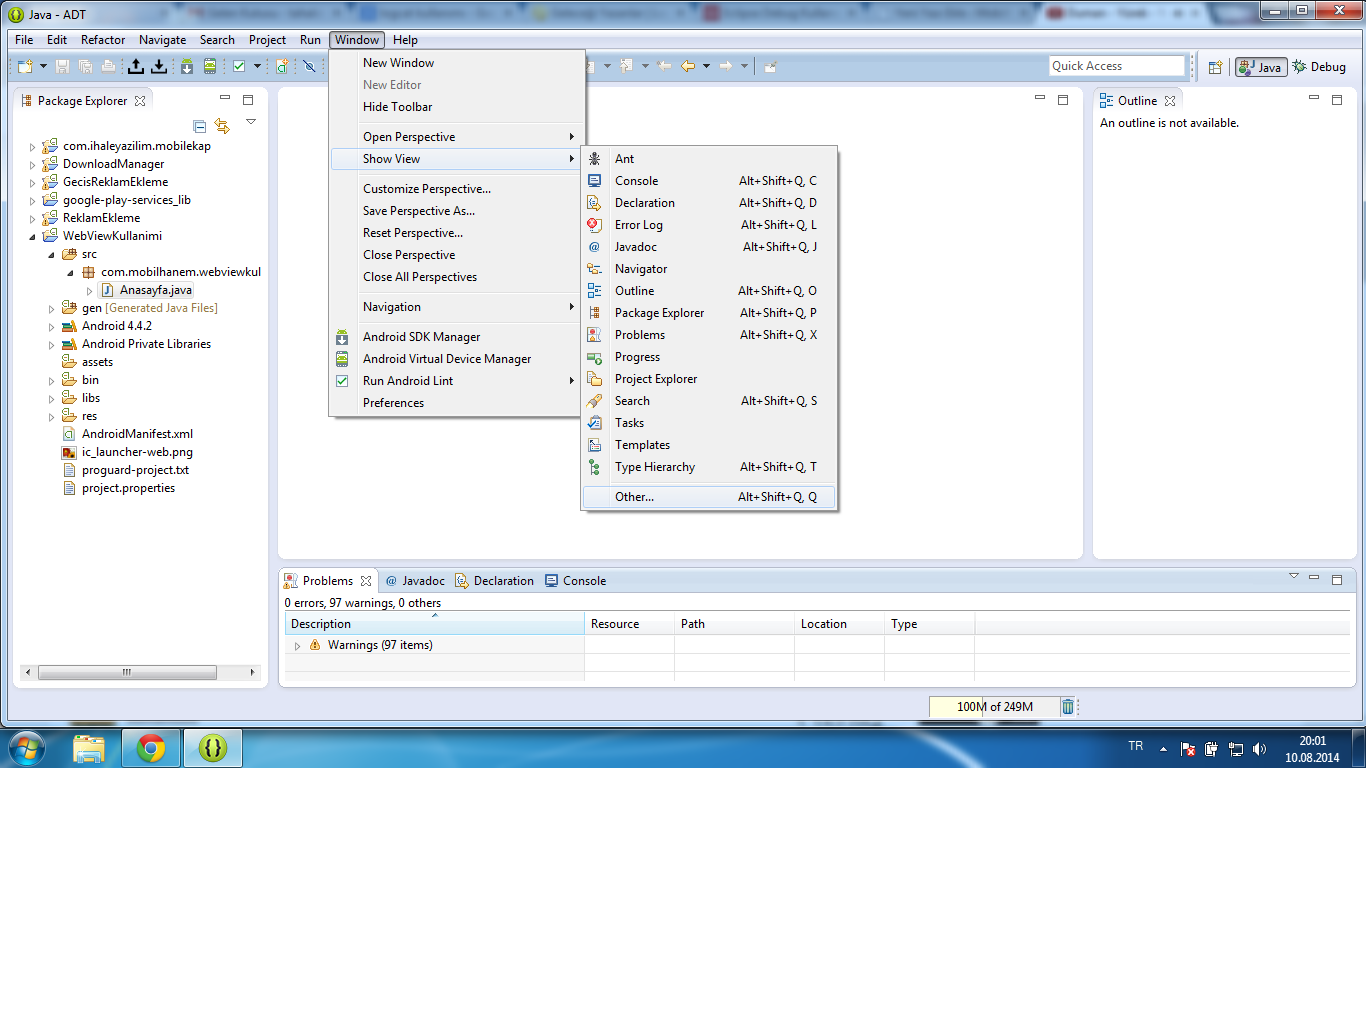Open dropdown arrow next to New icon
Screen dimensions: 1366x1024
point(43,66)
